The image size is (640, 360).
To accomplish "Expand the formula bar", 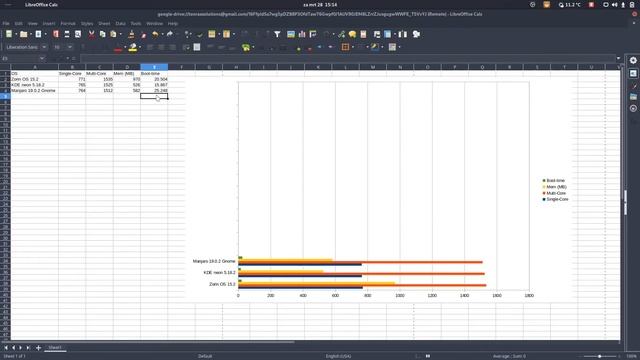I will click(618, 58).
